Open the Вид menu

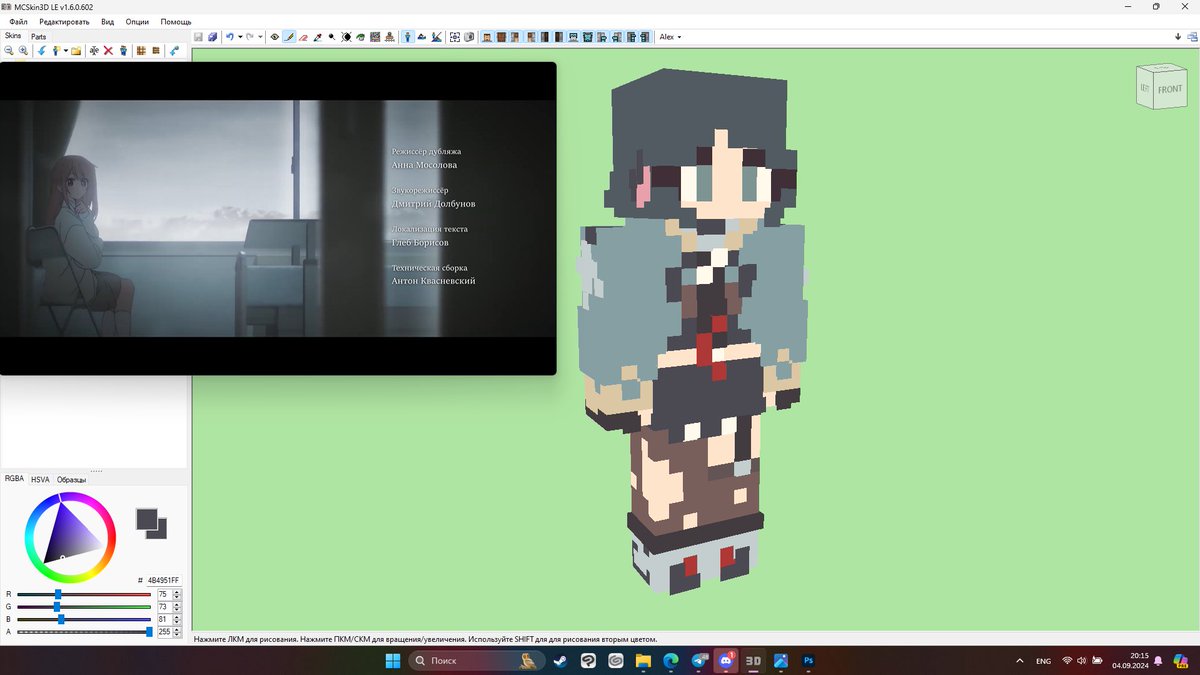pos(108,21)
